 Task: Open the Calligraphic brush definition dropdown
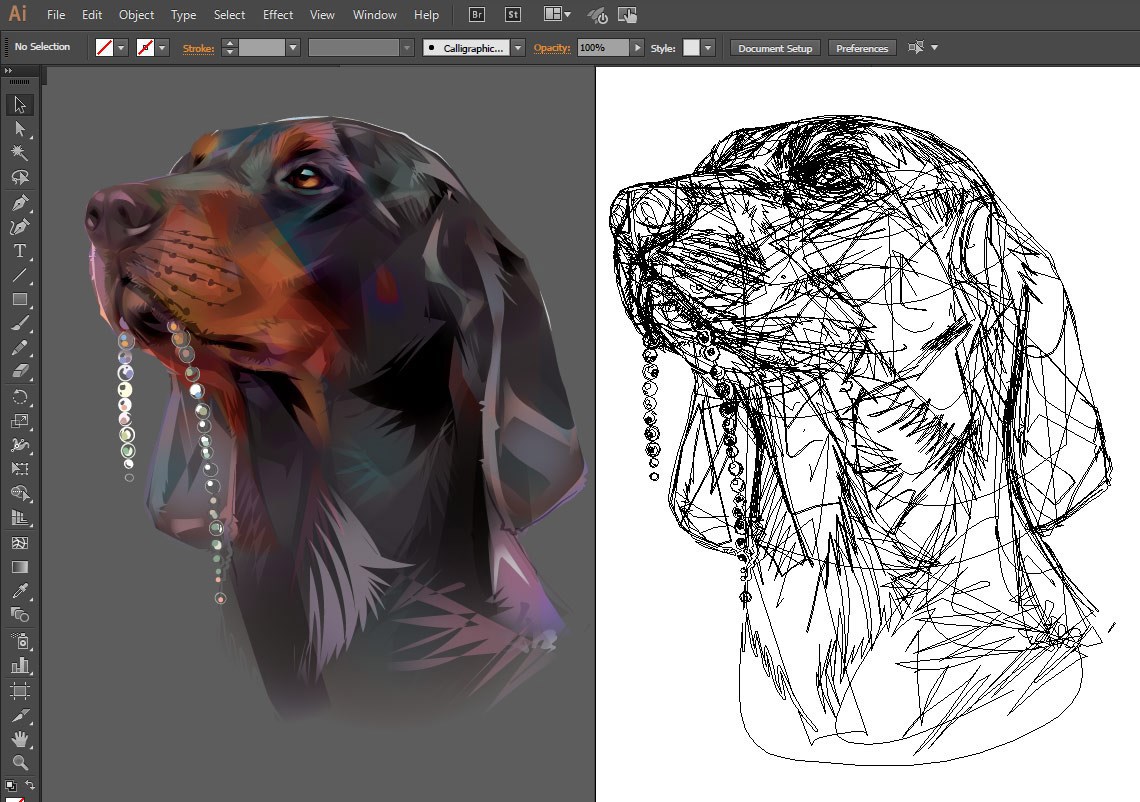pyautogui.click(x=518, y=48)
